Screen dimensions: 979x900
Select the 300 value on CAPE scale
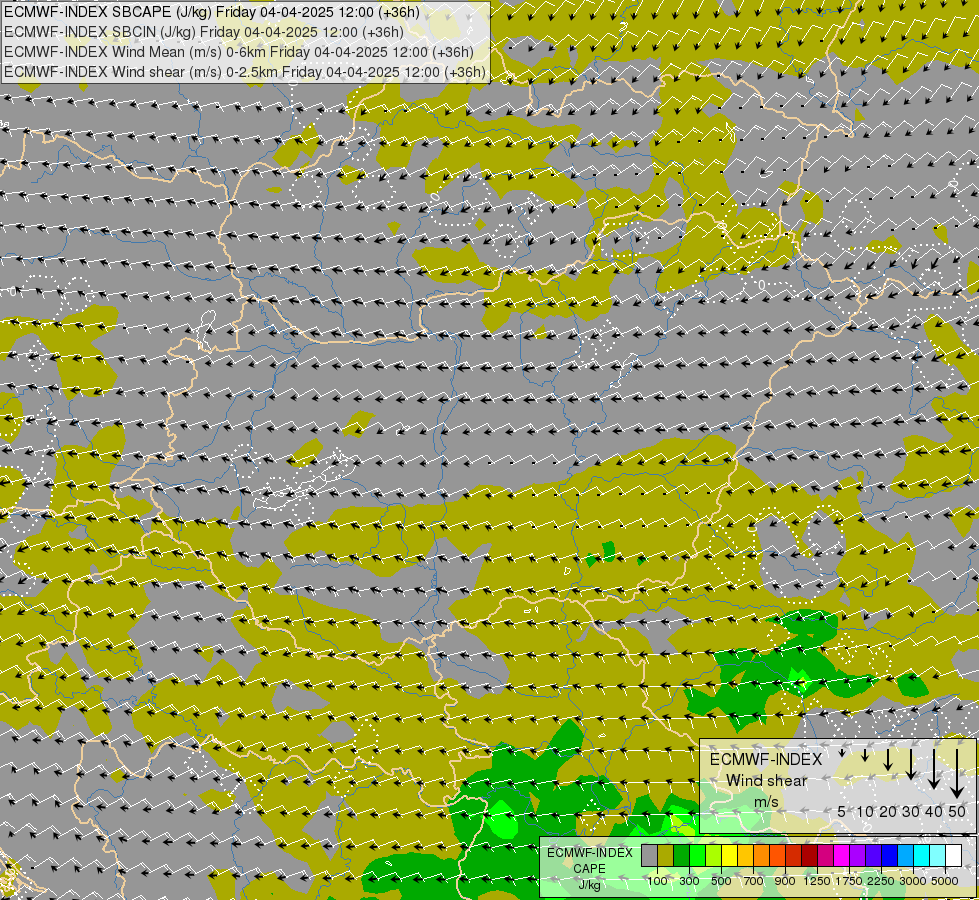click(x=689, y=881)
